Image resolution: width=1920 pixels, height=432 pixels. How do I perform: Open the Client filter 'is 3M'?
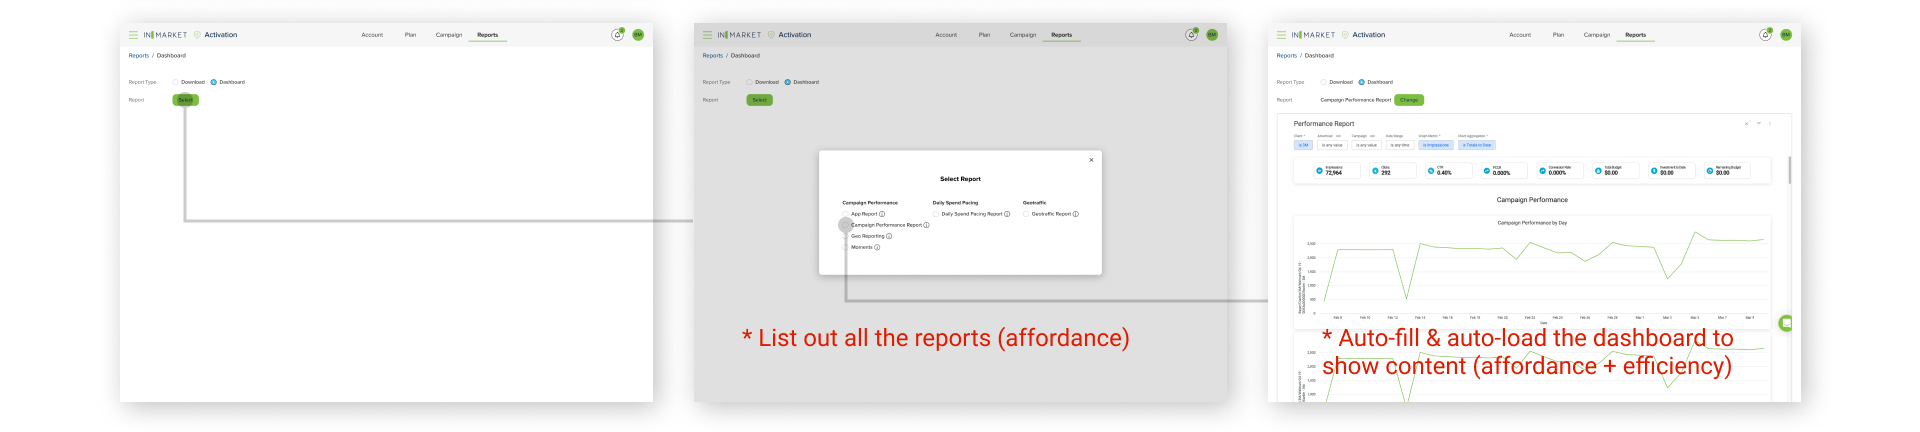point(1303,145)
